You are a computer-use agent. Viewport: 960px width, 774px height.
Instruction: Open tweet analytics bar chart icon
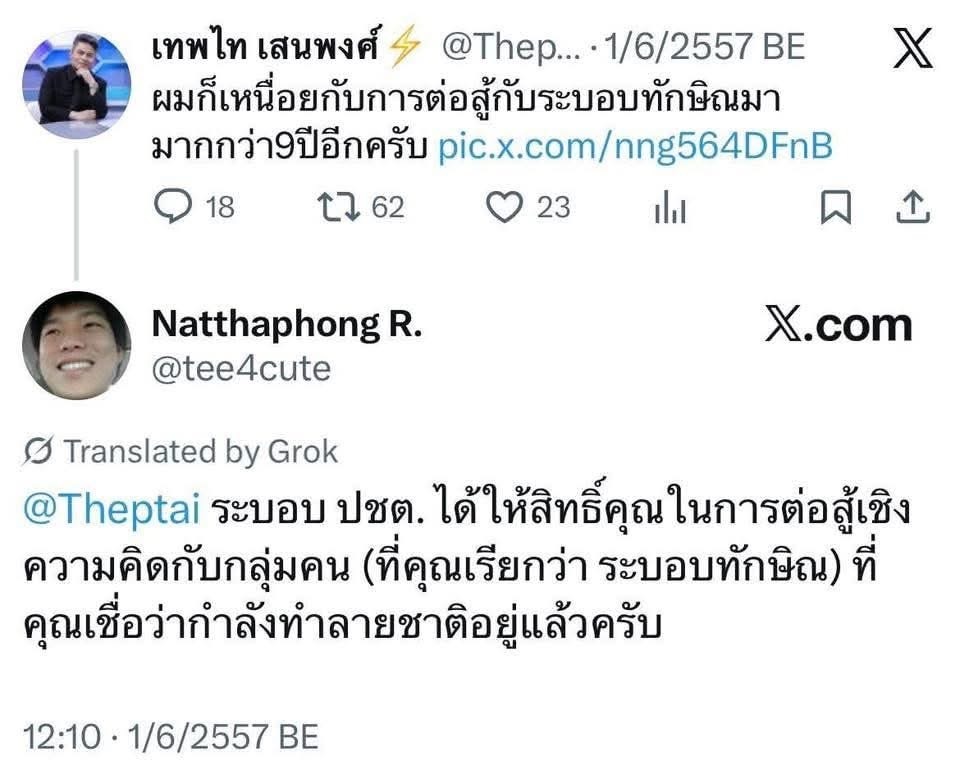[x=669, y=208]
